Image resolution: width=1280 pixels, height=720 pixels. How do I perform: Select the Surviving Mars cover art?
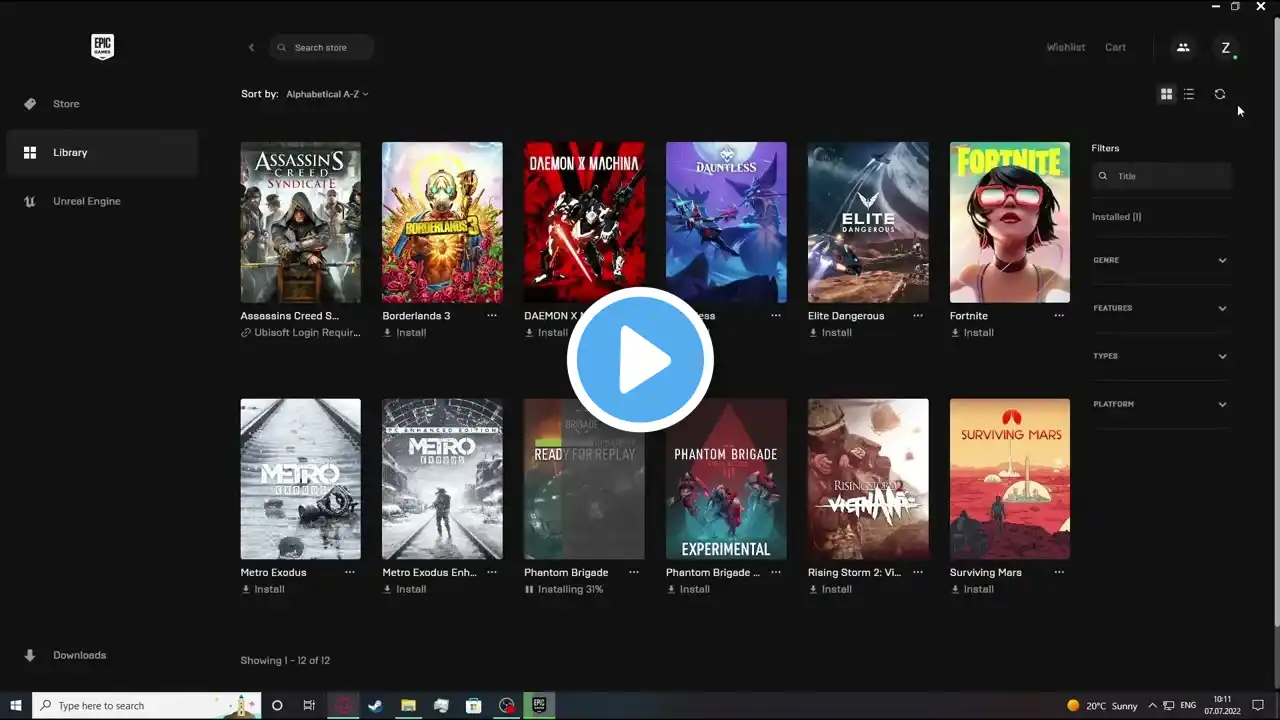click(x=1010, y=479)
